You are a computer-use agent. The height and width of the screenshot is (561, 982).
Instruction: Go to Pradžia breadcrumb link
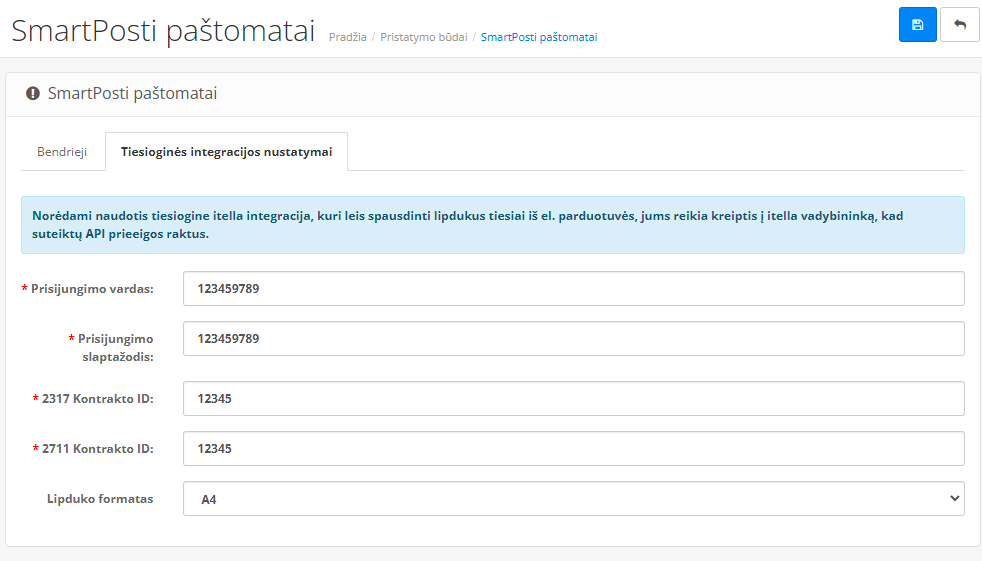[x=347, y=37]
